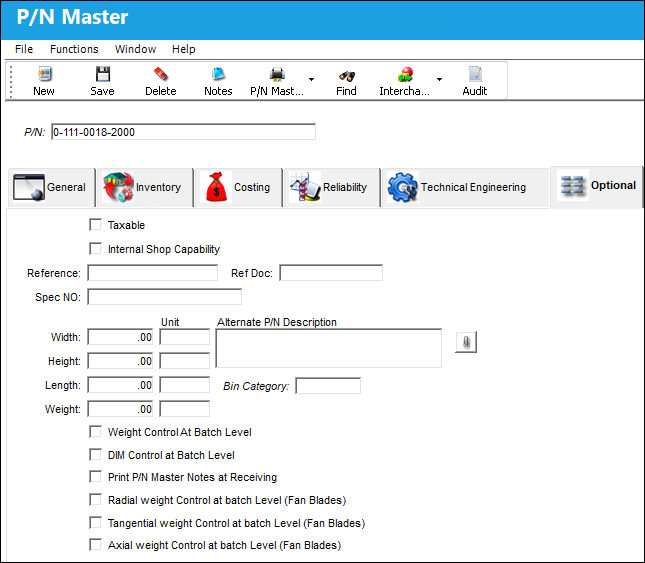The image size is (645, 563).
Task: Open the Help menu
Action: pos(183,49)
